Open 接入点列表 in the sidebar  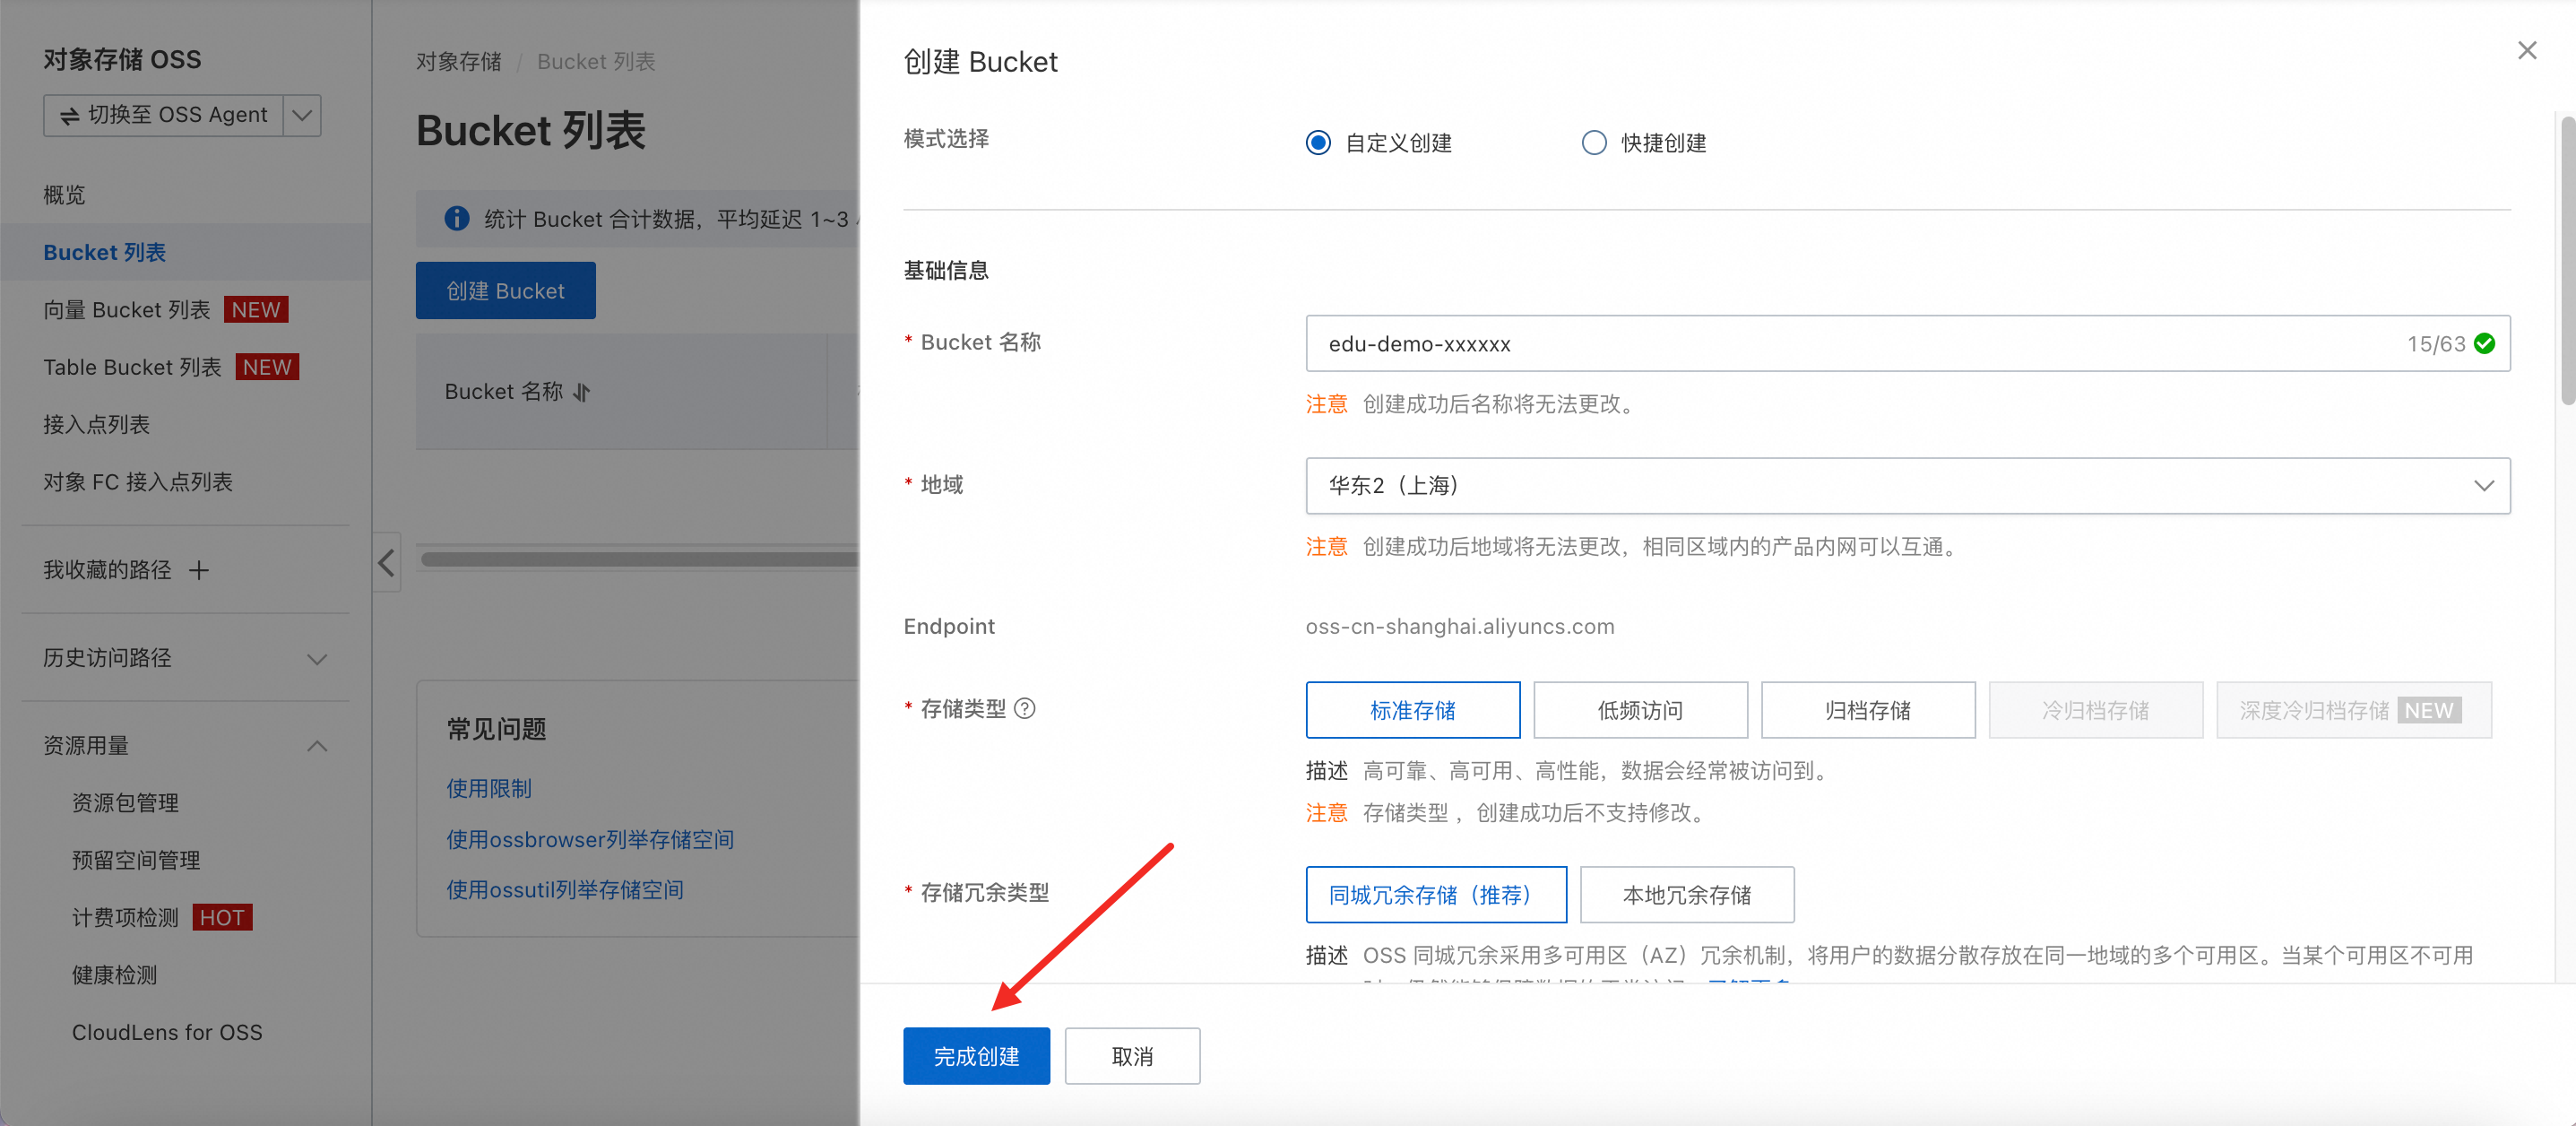(96, 424)
